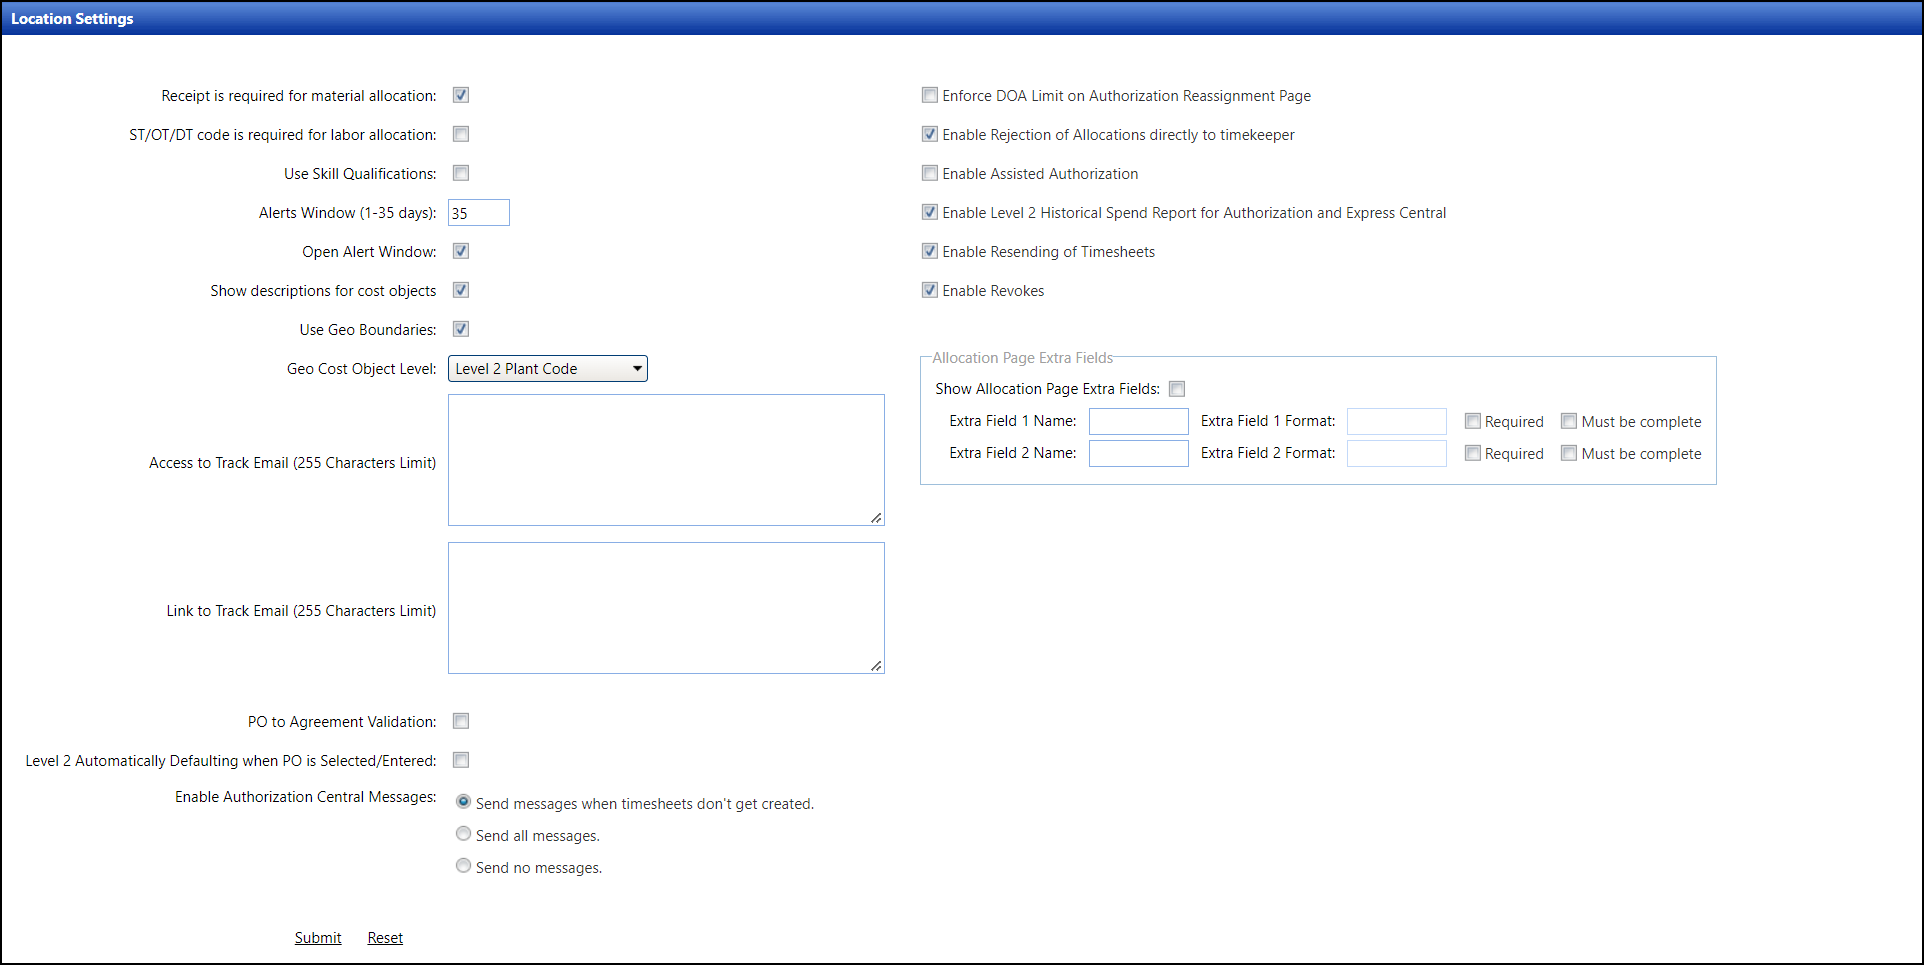Disable Use Geo Boundaries checkbox
1924x965 pixels.
(x=461, y=329)
